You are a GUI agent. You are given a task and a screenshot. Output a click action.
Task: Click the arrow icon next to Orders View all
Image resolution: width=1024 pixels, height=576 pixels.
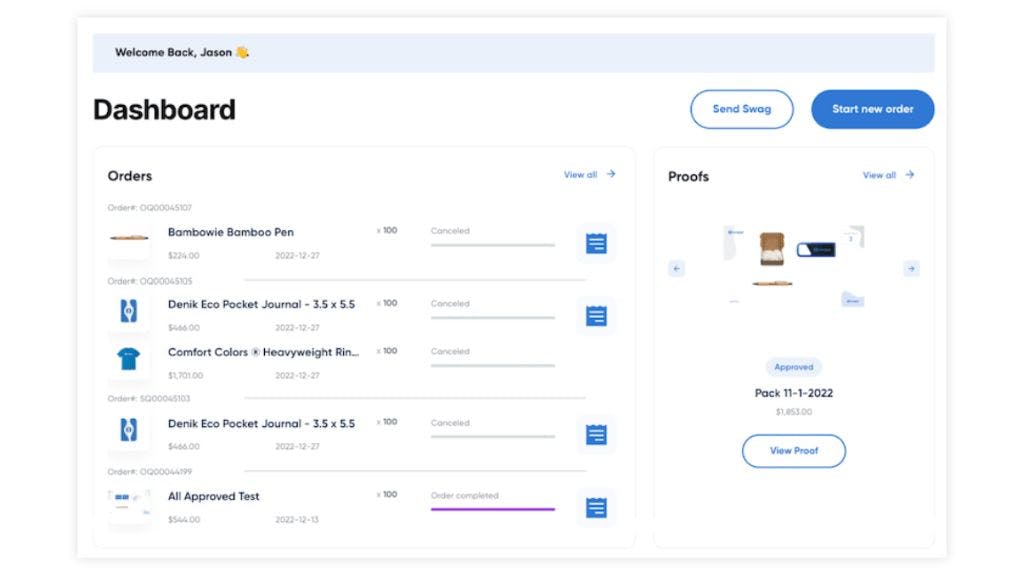click(613, 174)
